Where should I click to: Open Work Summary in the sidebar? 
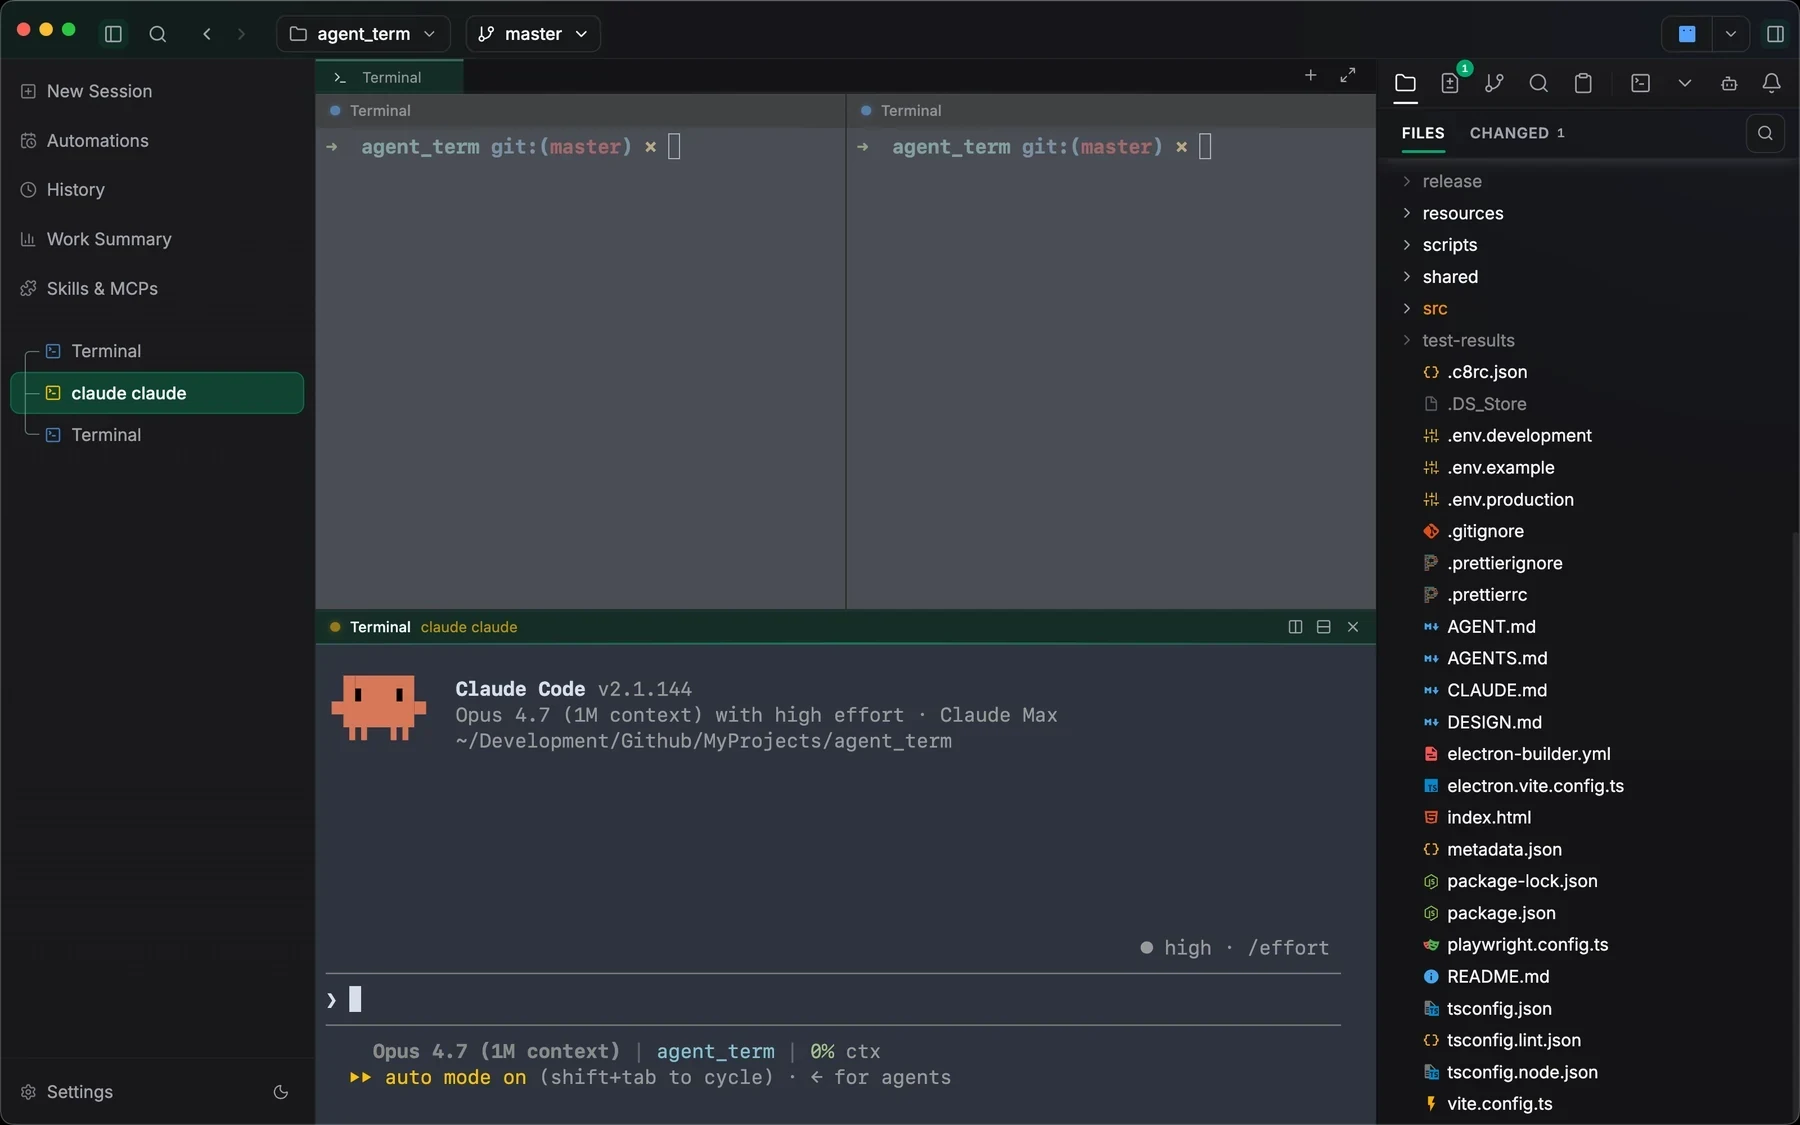point(158,239)
